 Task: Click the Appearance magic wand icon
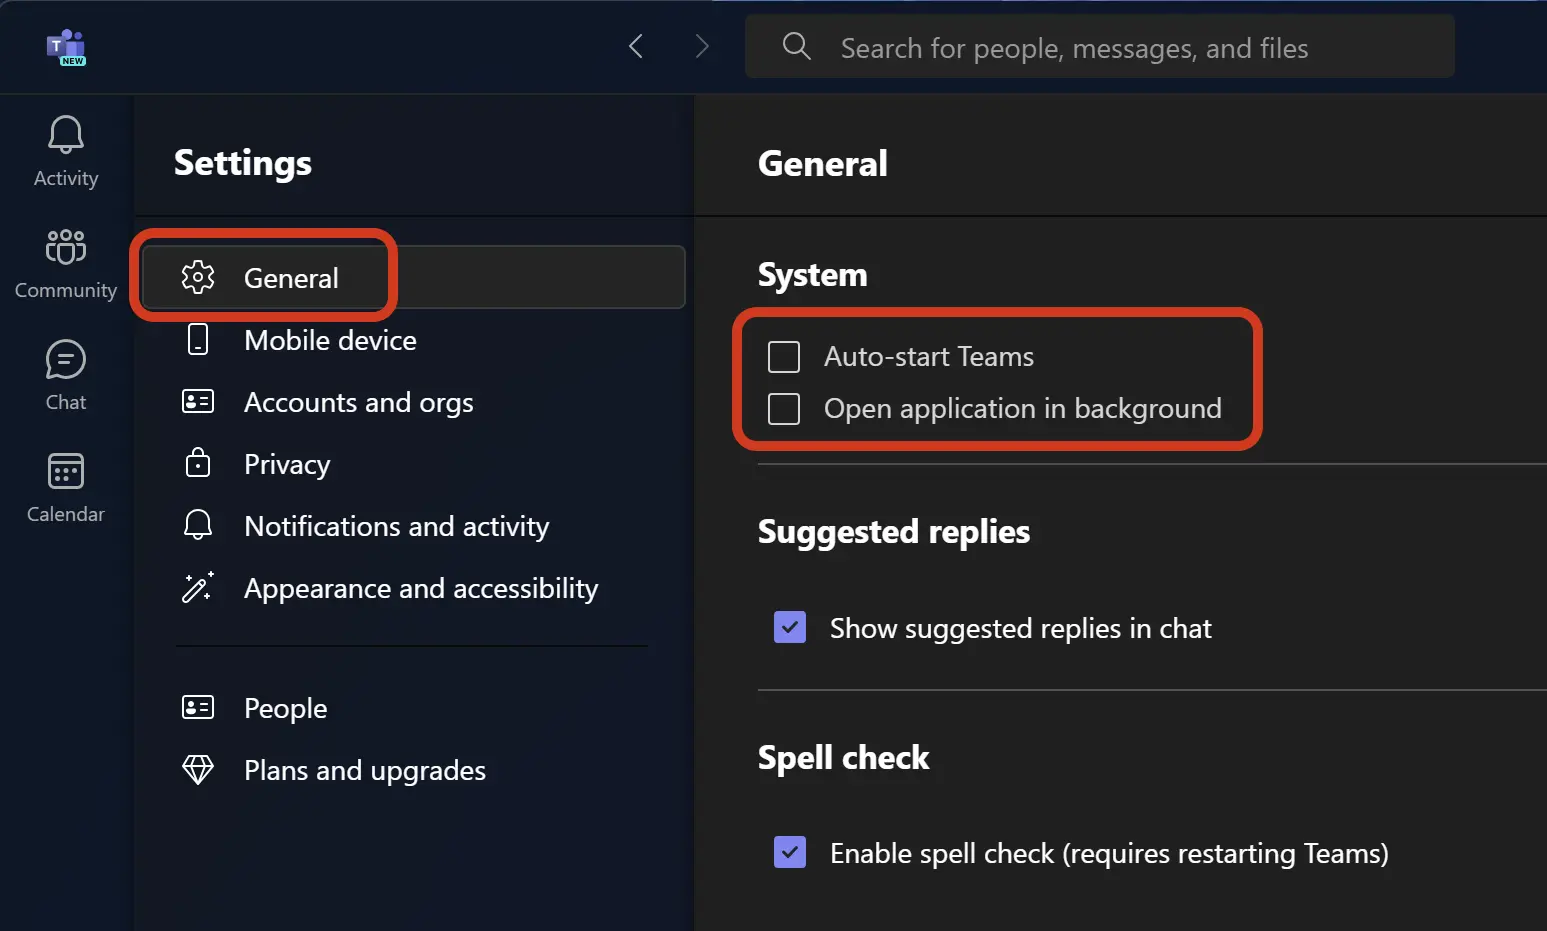[198, 587]
